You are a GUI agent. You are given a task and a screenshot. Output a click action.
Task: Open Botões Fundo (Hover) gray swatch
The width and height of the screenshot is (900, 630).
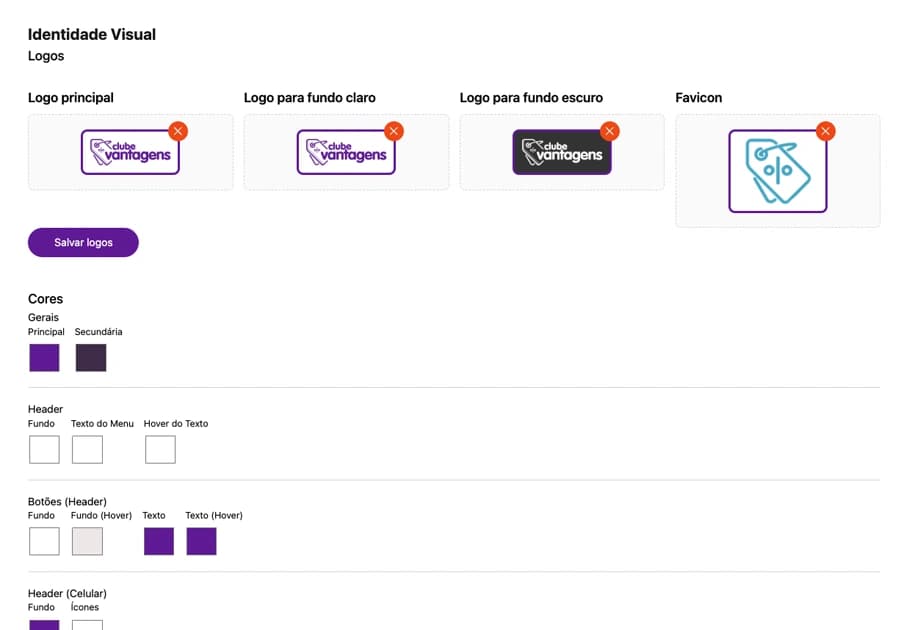pyautogui.click(x=87, y=541)
